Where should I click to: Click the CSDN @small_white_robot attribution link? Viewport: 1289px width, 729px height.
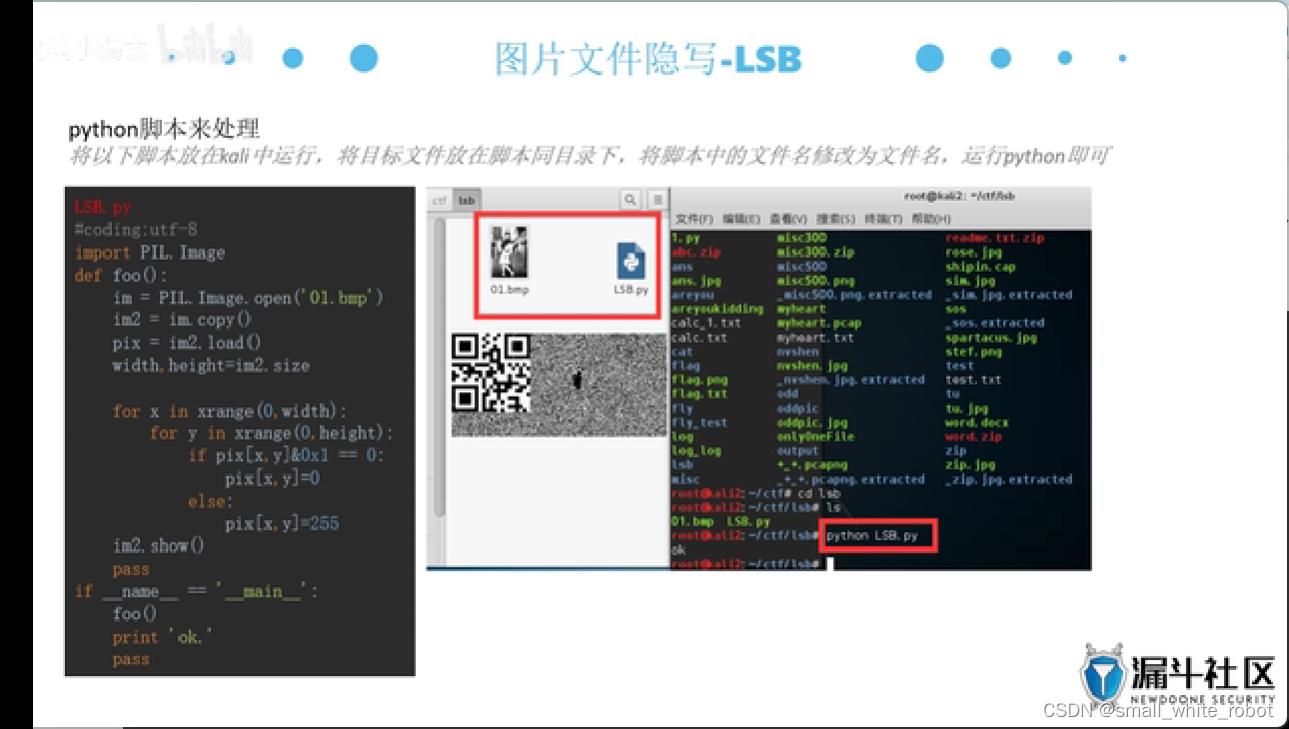(x=1158, y=711)
